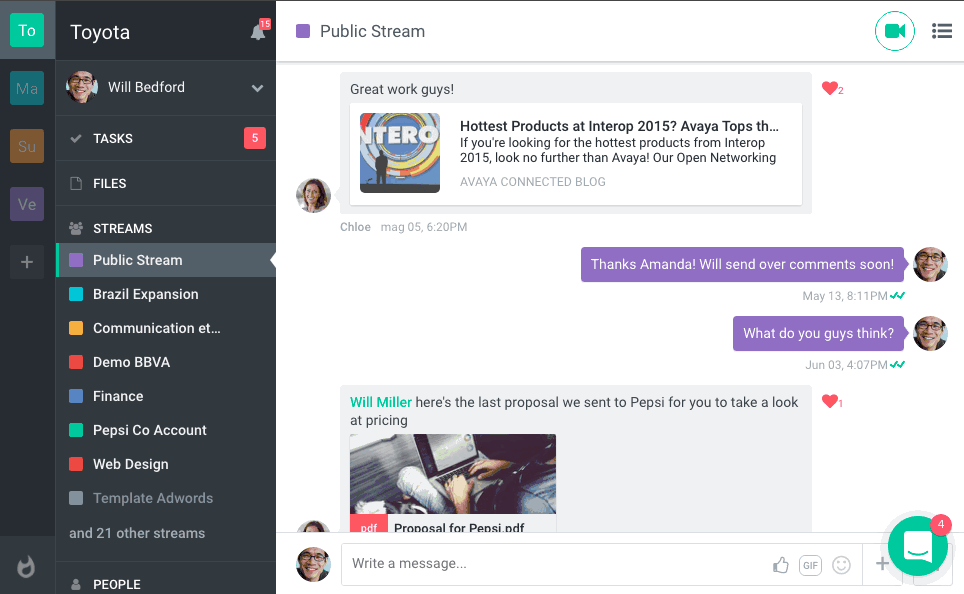Click the purple Public Stream color square
Viewport: 964px width, 594px height.
point(303,31)
